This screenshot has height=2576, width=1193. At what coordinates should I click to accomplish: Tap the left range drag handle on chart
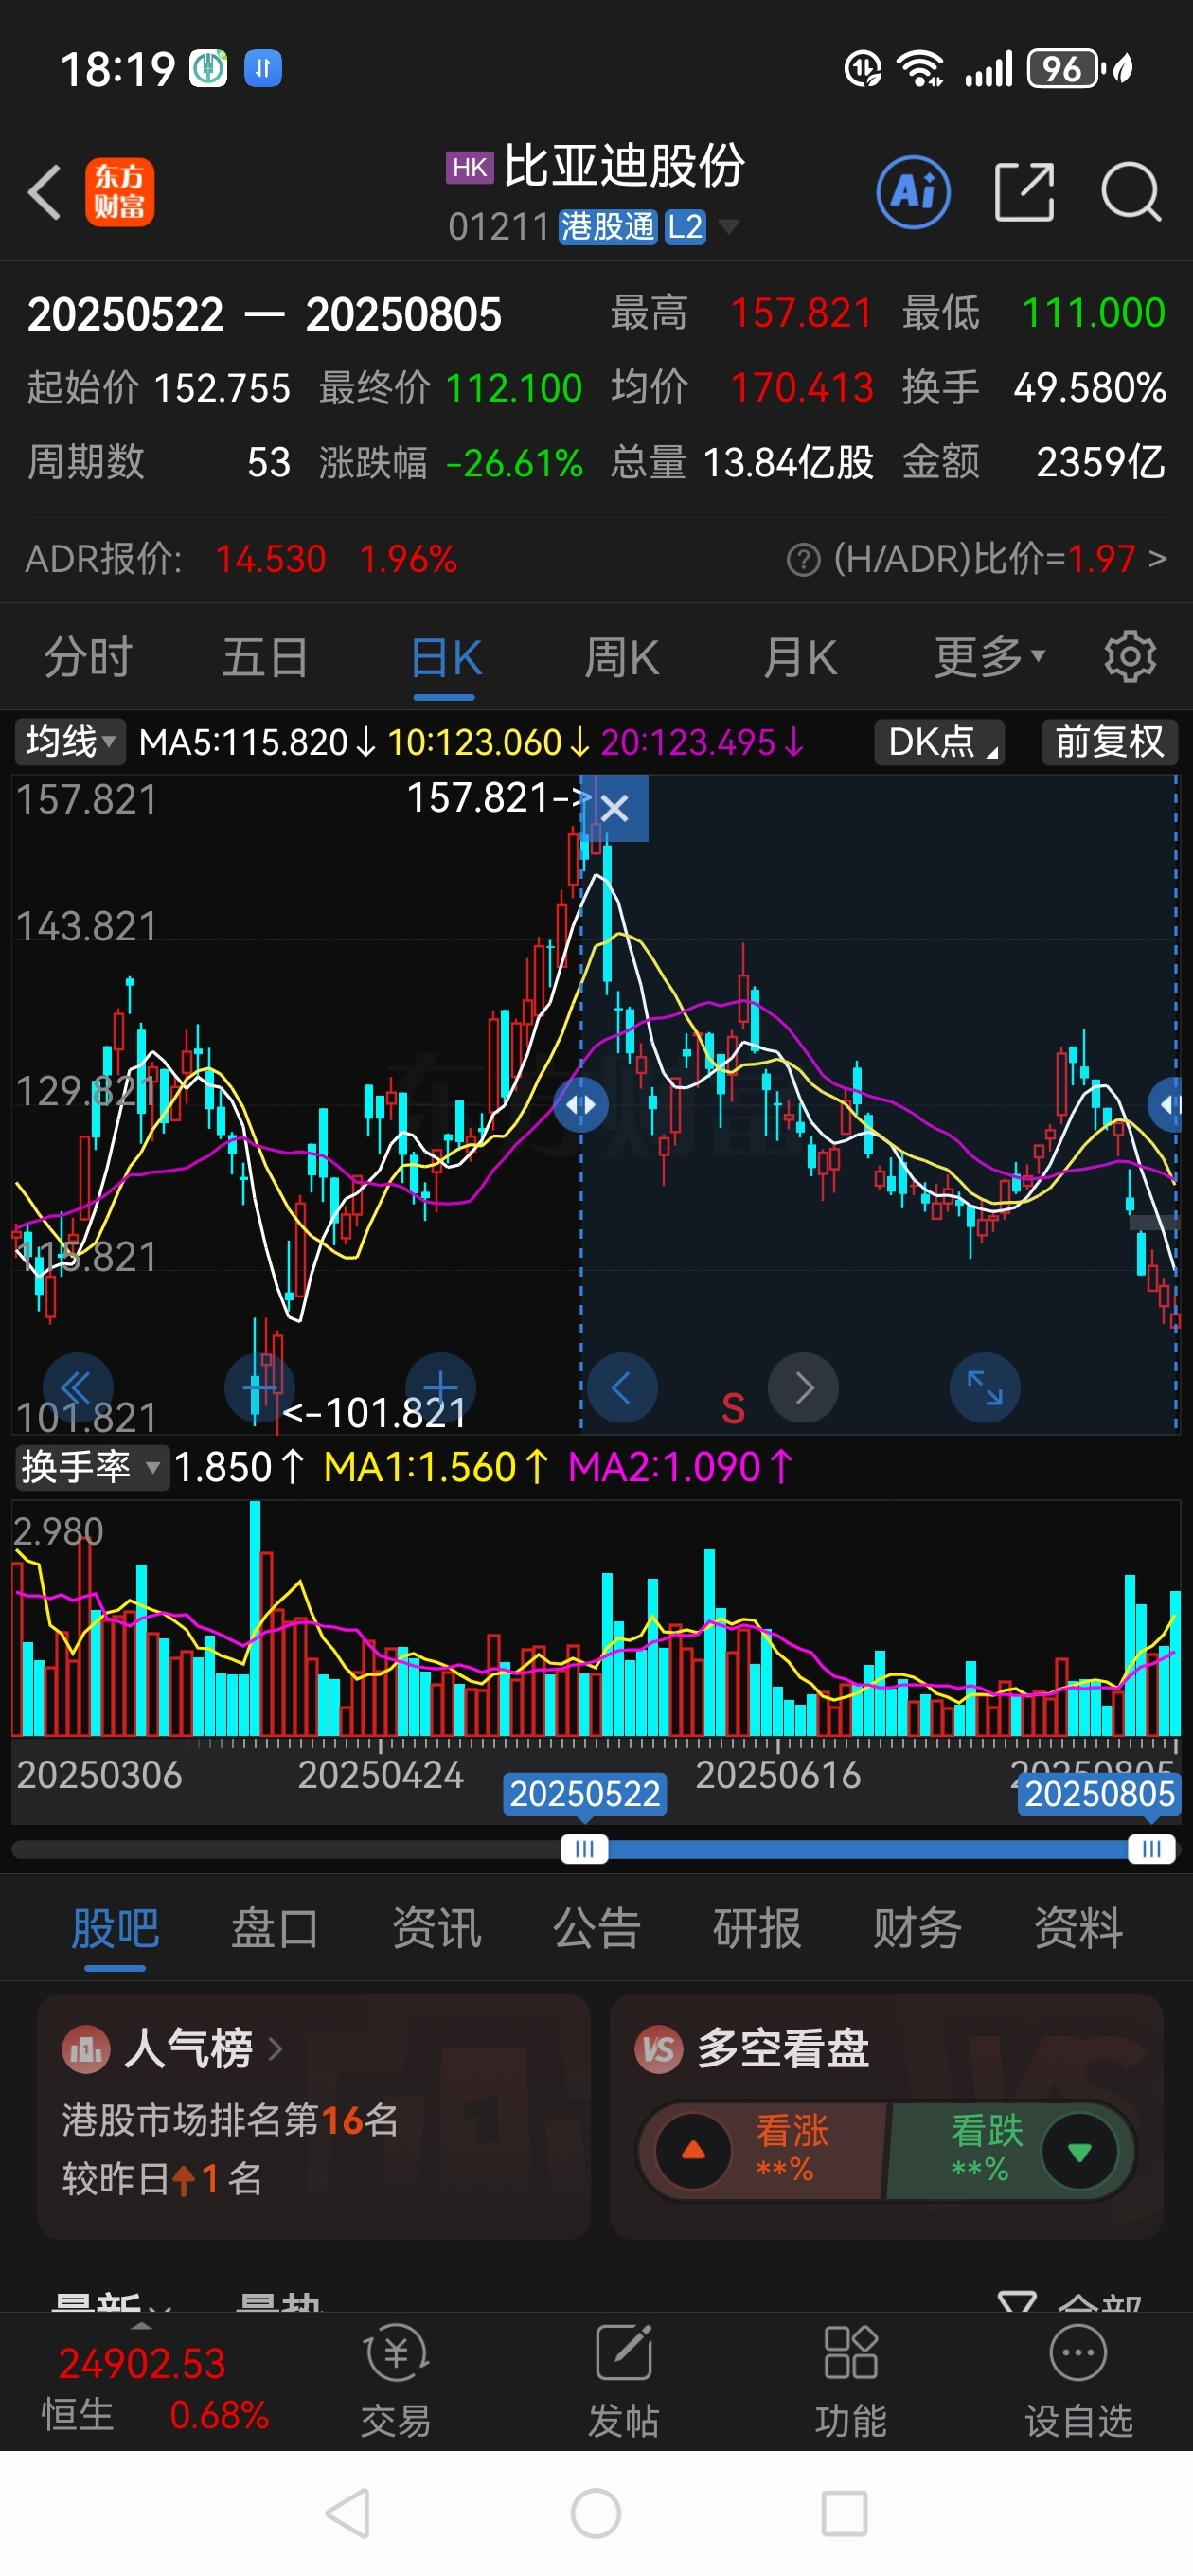tap(581, 1105)
